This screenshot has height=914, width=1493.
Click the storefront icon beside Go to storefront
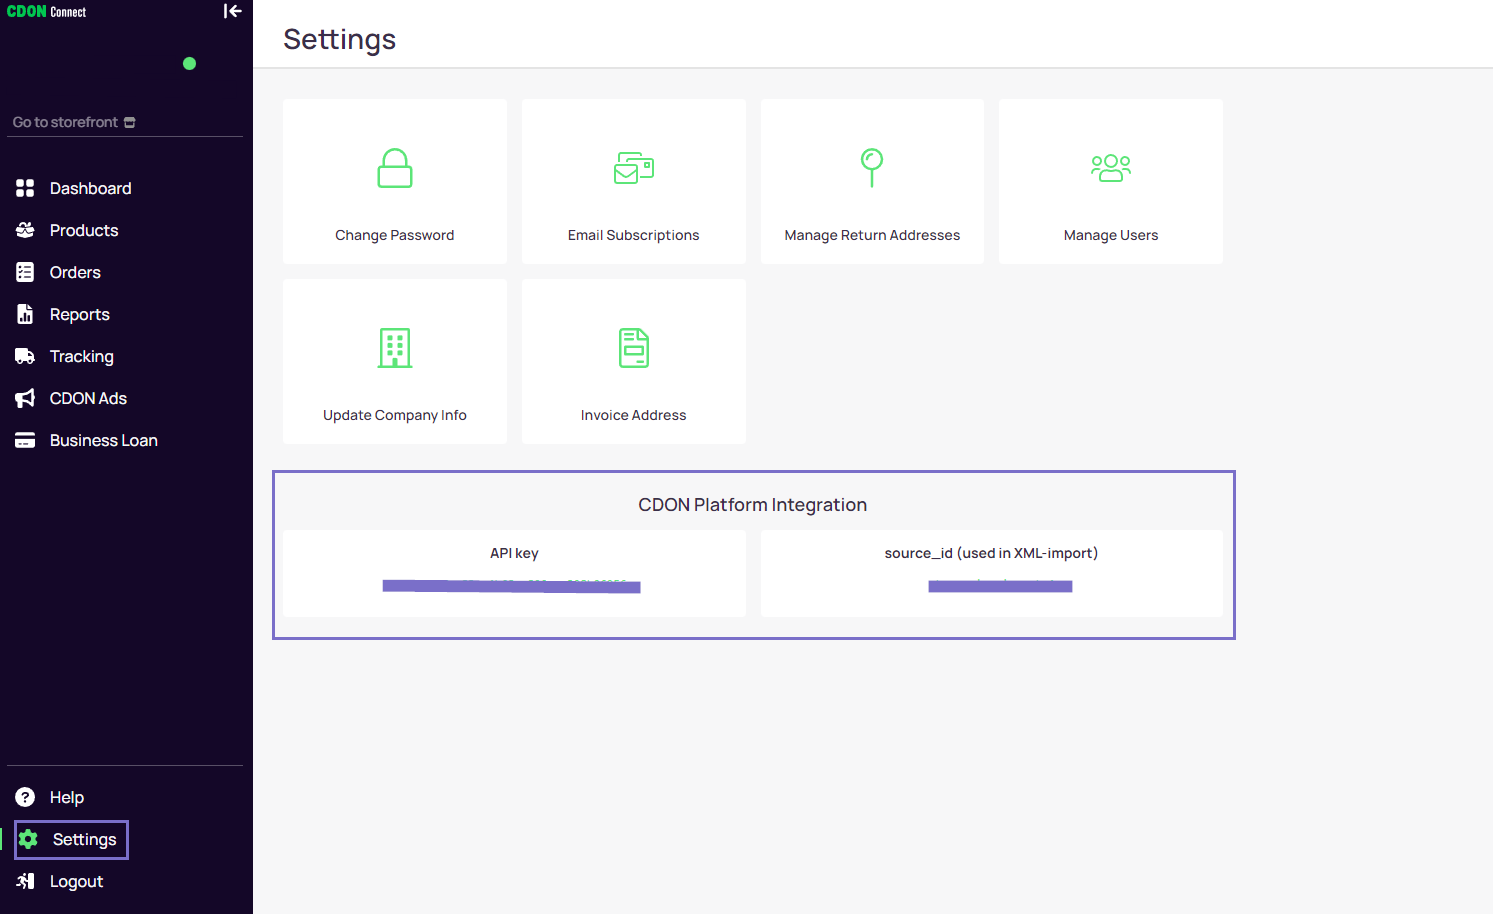[130, 122]
